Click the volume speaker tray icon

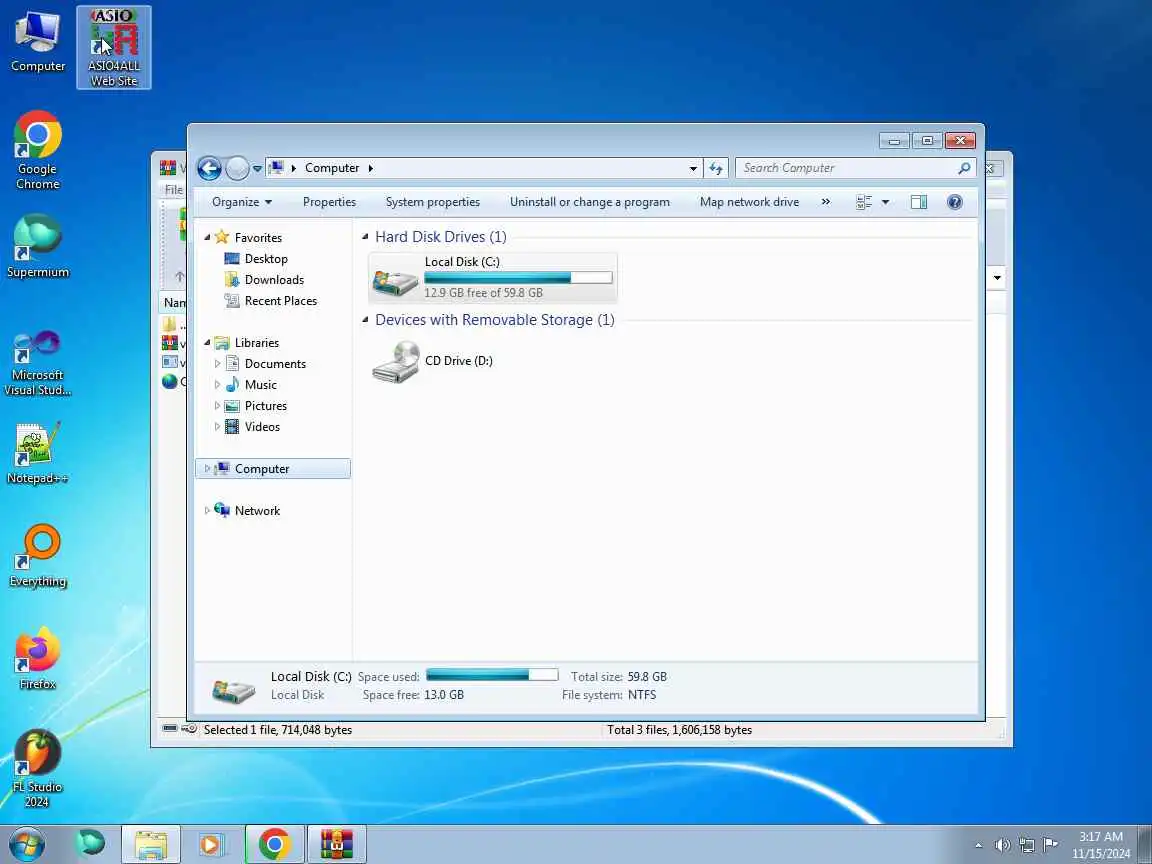(x=1002, y=845)
